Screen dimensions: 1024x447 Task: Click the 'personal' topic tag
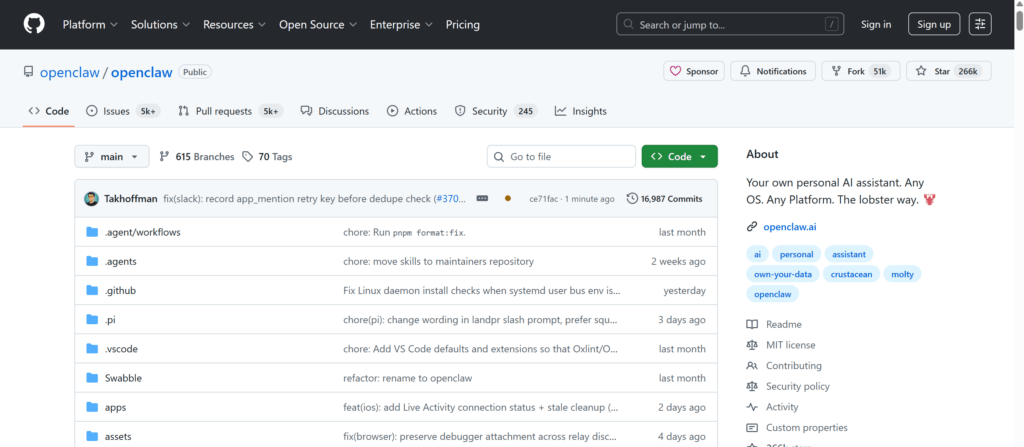click(796, 254)
